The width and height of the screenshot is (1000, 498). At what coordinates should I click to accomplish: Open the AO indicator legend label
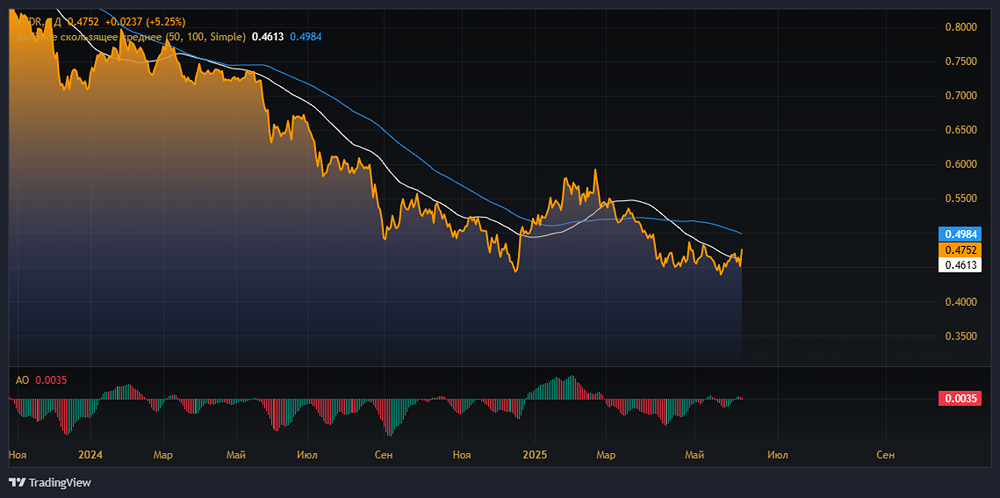point(22,380)
